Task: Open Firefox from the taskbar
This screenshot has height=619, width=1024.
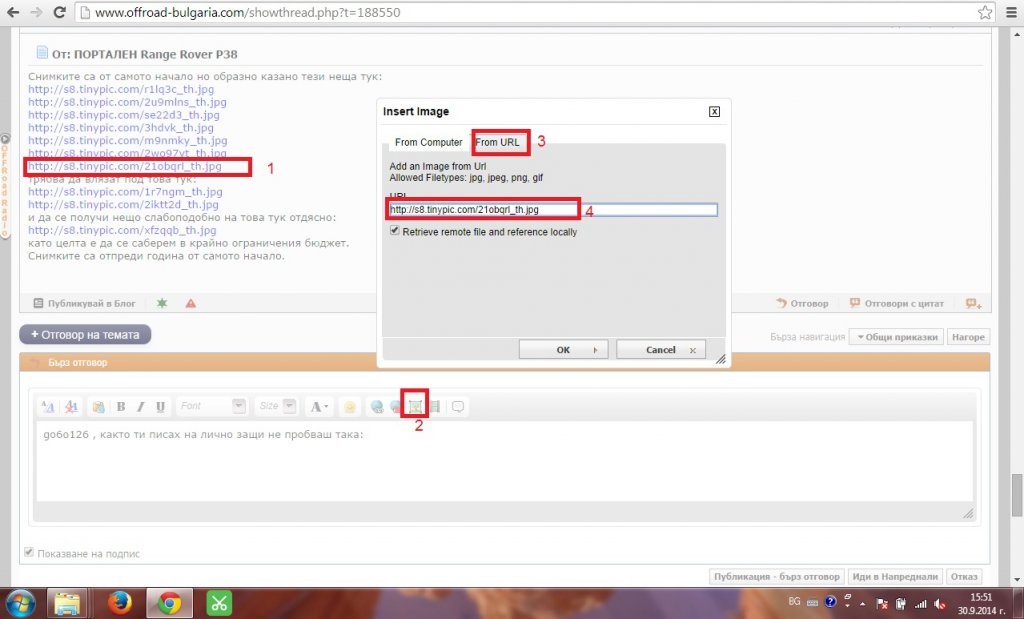Action: click(119, 603)
